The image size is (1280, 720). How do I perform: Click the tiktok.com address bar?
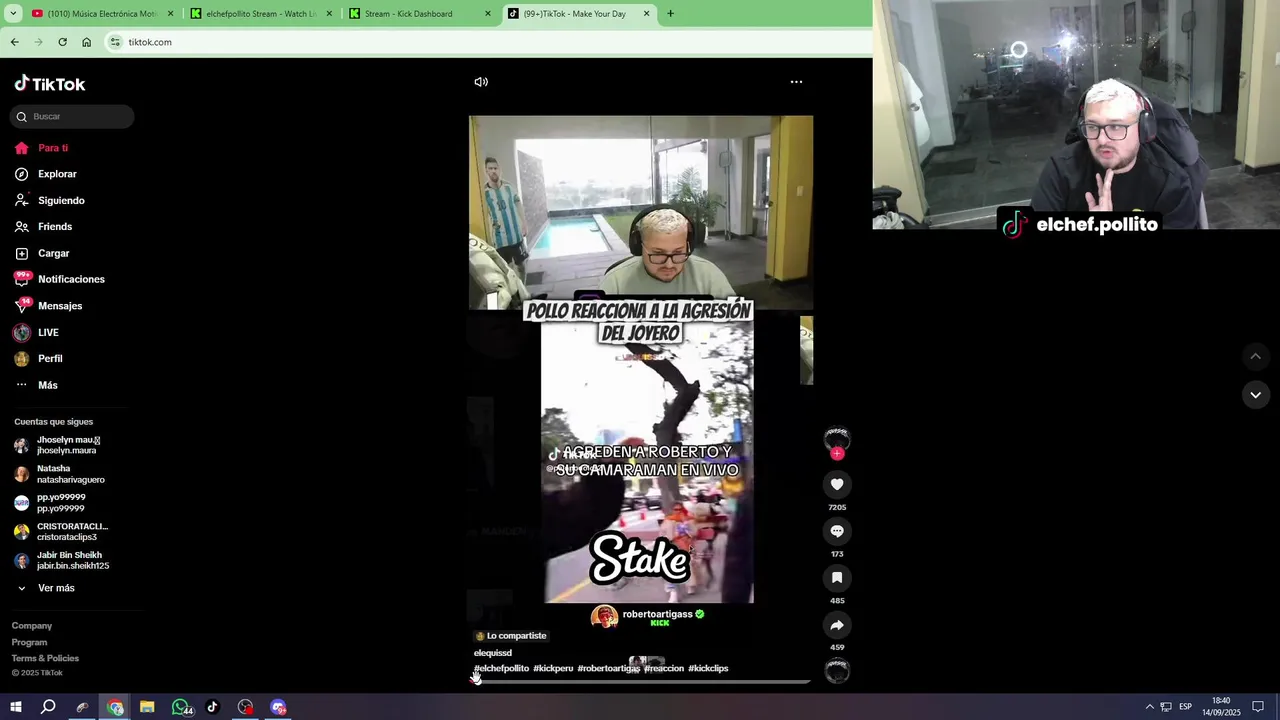[488, 42]
